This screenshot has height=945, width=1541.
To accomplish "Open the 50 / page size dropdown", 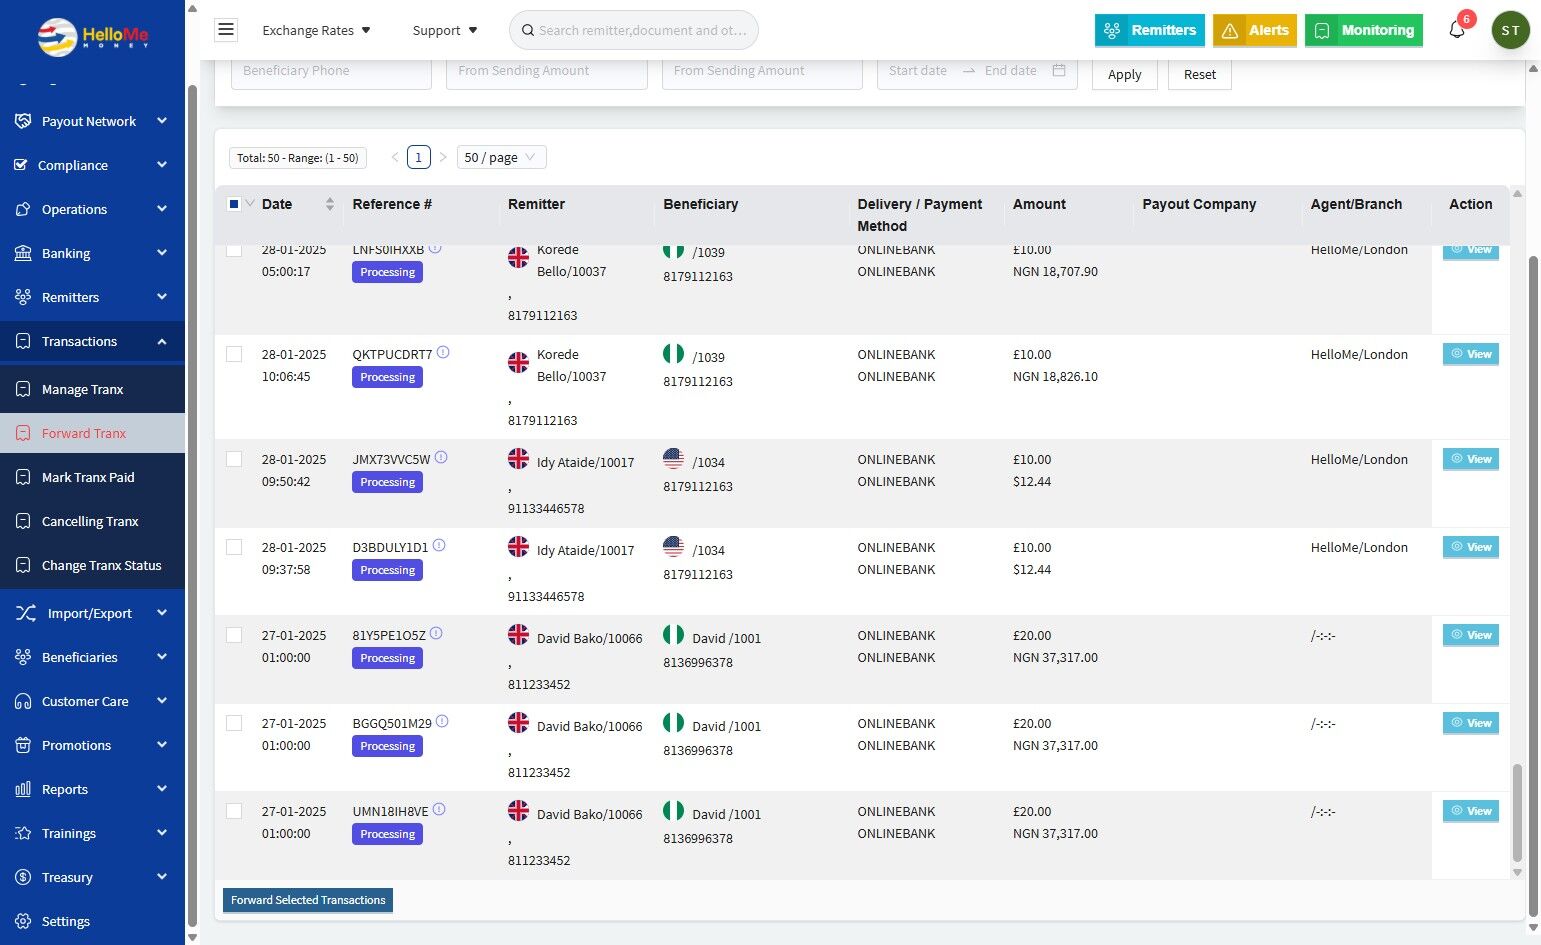I will coord(501,157).
